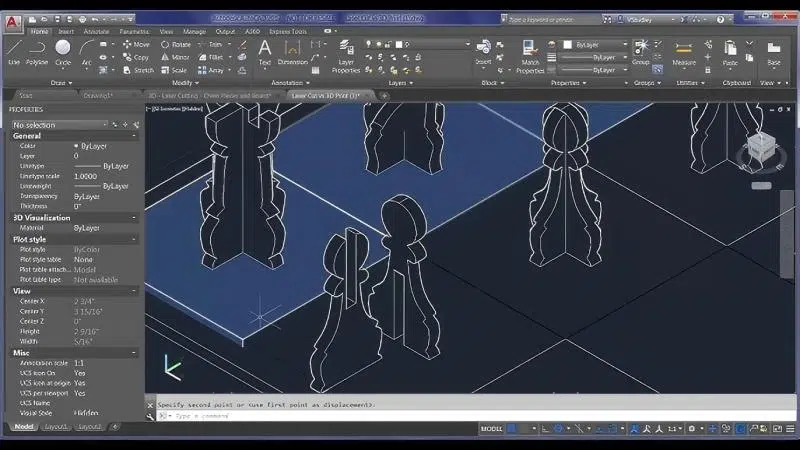Select the Arc tool

pos(86,52)
